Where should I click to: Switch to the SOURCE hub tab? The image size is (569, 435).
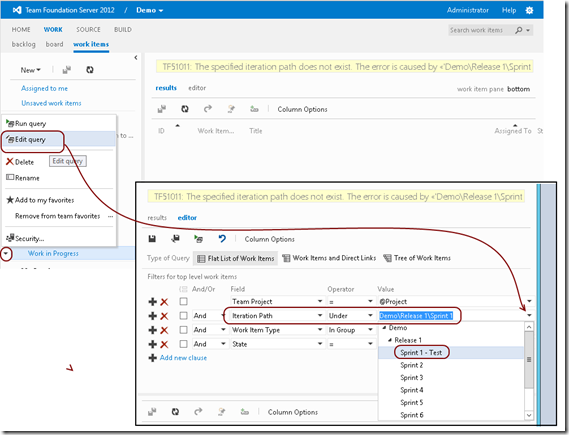point(88,29)
